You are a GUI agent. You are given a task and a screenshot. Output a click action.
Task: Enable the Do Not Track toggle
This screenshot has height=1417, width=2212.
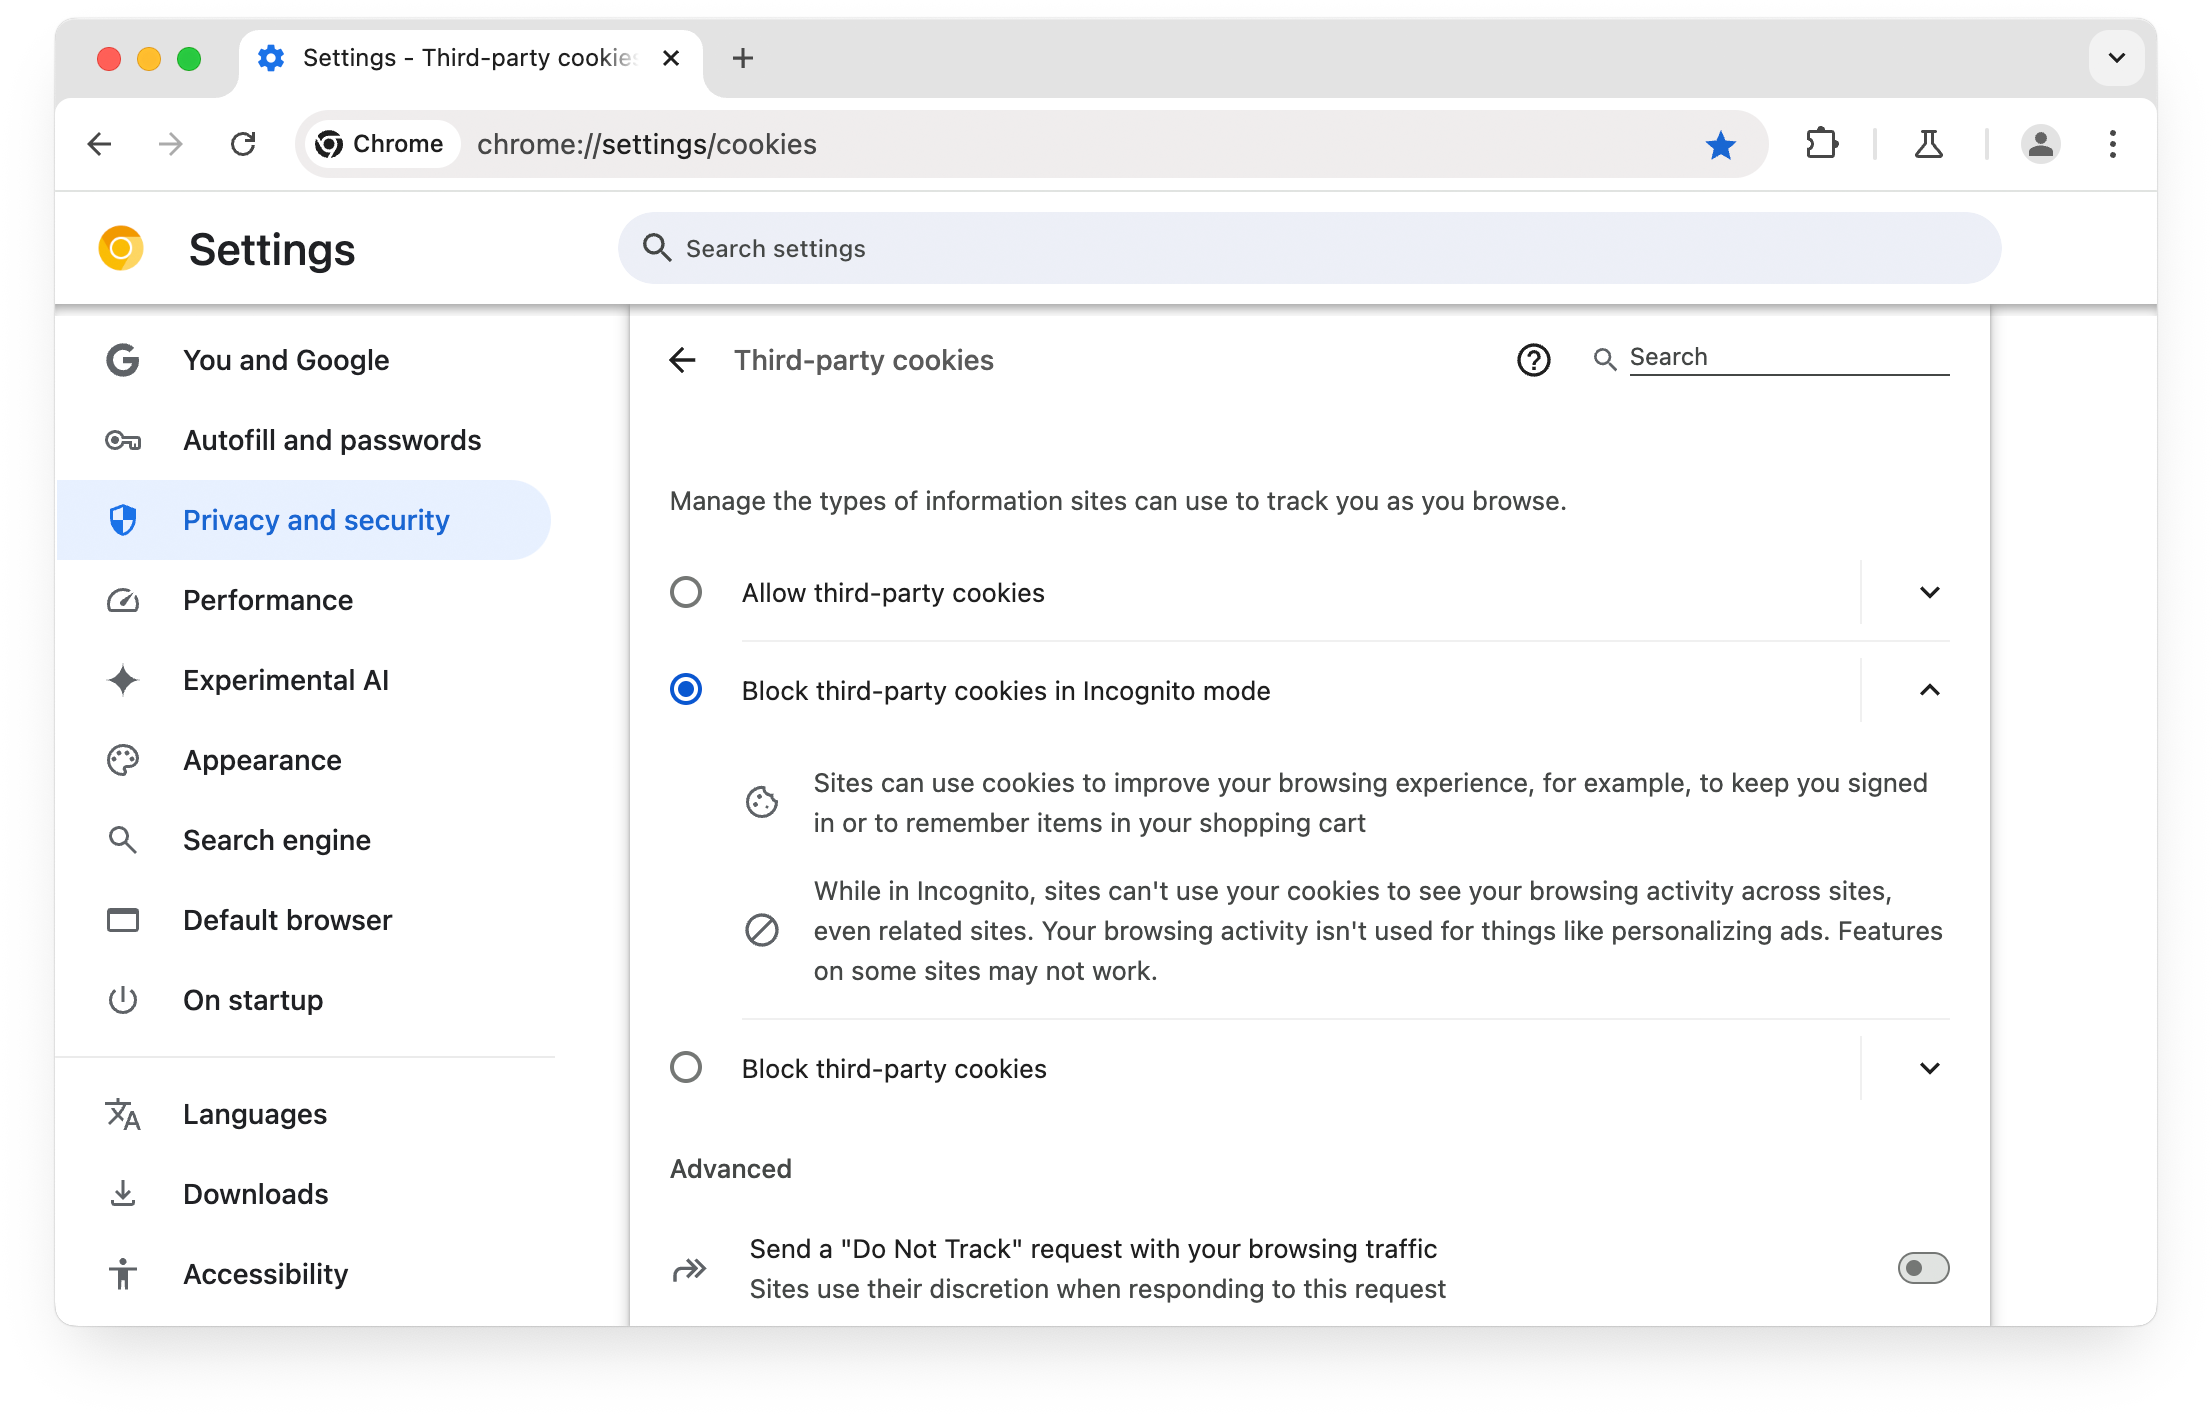[x=1923, y=1269]
